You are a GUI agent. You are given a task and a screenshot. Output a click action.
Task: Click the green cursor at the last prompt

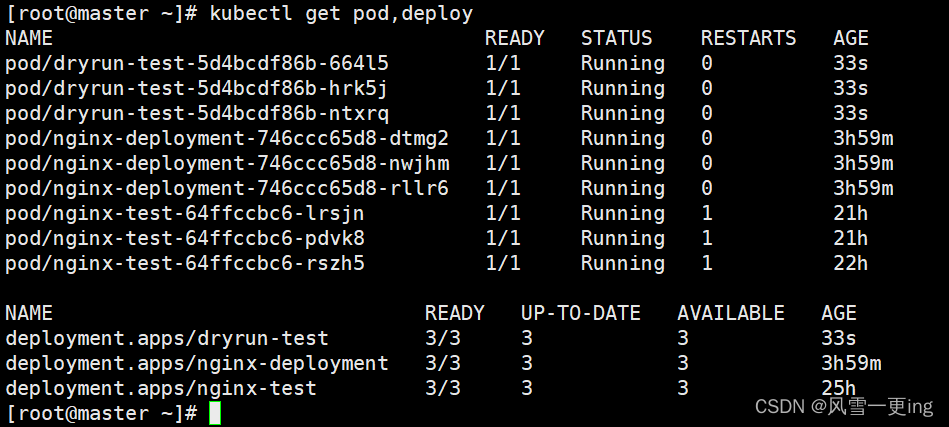pos(215,414)
